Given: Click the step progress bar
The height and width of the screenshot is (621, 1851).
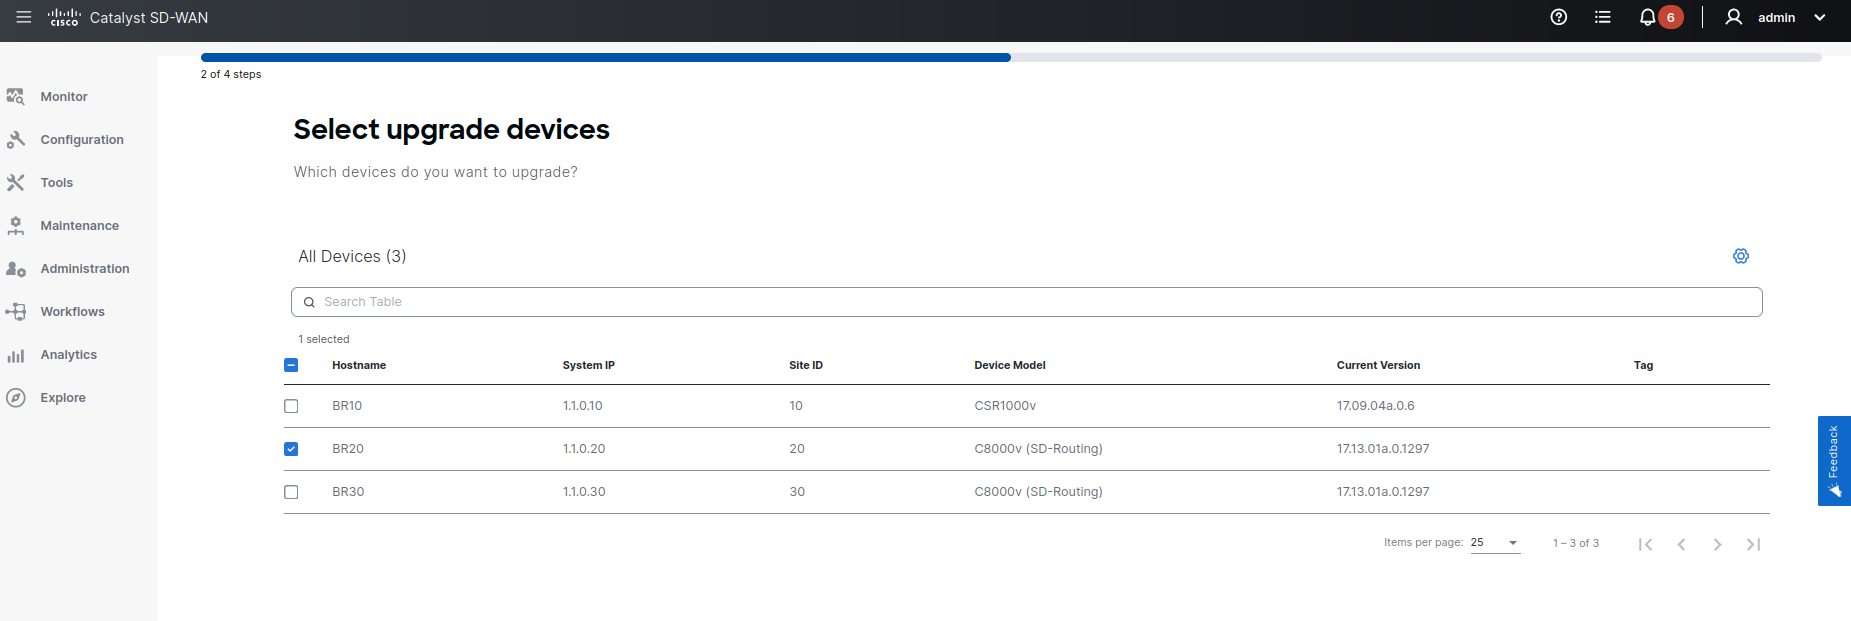Looking at the screenshot, I should click(x=1010, y=58).
